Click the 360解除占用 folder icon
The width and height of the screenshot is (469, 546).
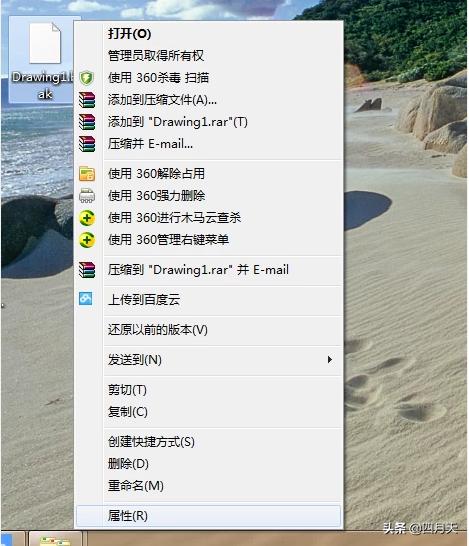click(x=87, y=174)
